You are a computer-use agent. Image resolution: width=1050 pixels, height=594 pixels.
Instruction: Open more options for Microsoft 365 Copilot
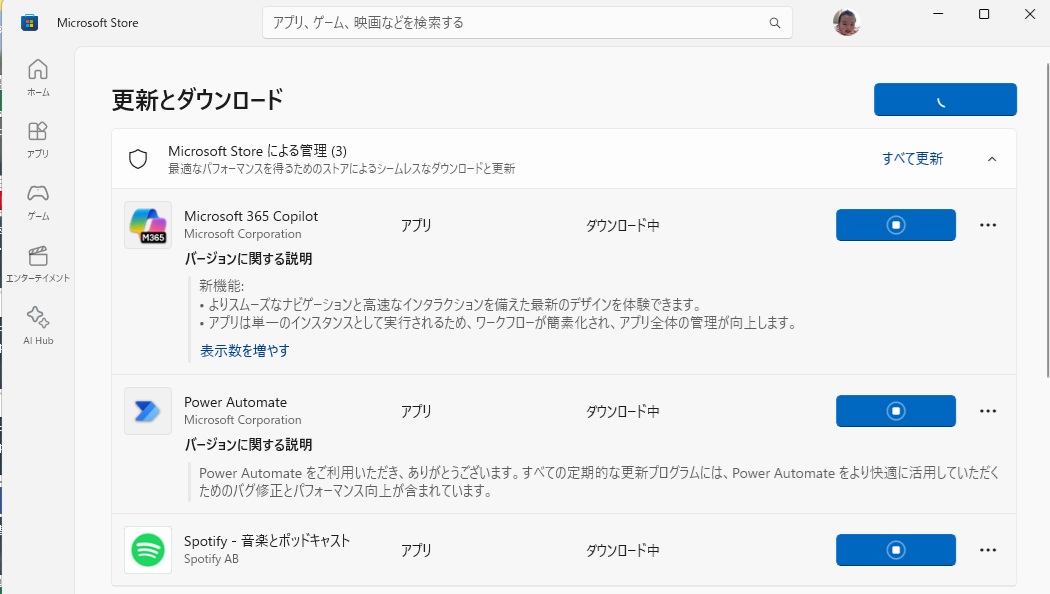click(988, 225)
